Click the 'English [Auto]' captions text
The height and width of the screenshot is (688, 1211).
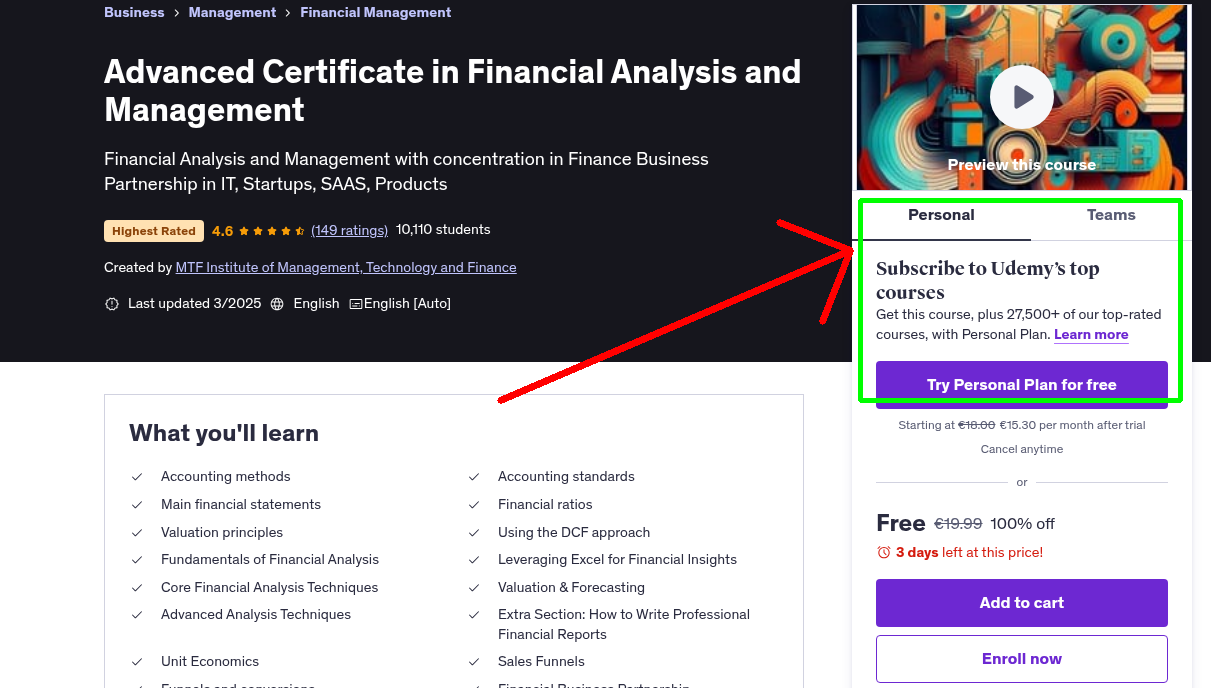[407, 304]
